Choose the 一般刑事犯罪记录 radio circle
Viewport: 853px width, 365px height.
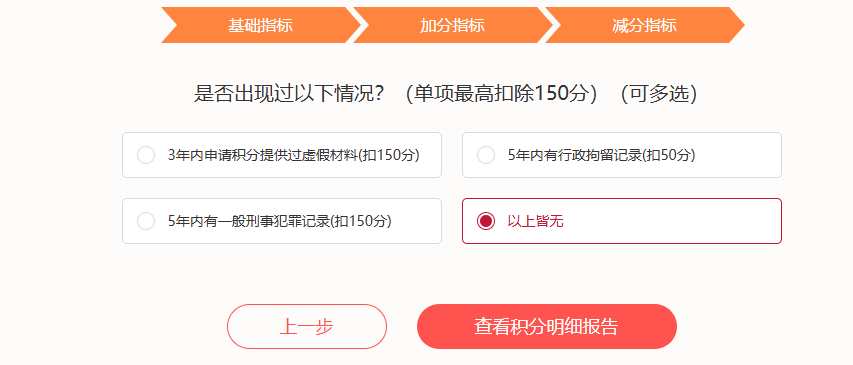click(146, 221)
